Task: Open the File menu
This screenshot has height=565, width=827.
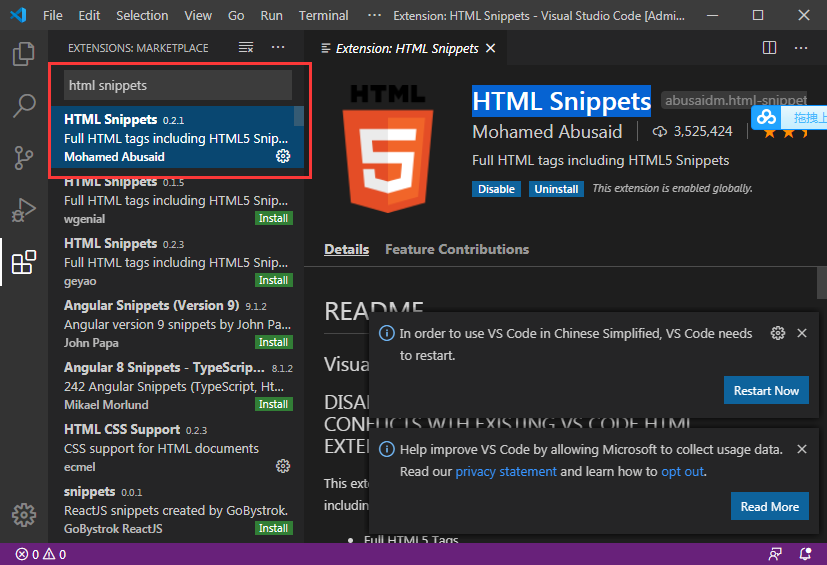Action: pos(53,15)
